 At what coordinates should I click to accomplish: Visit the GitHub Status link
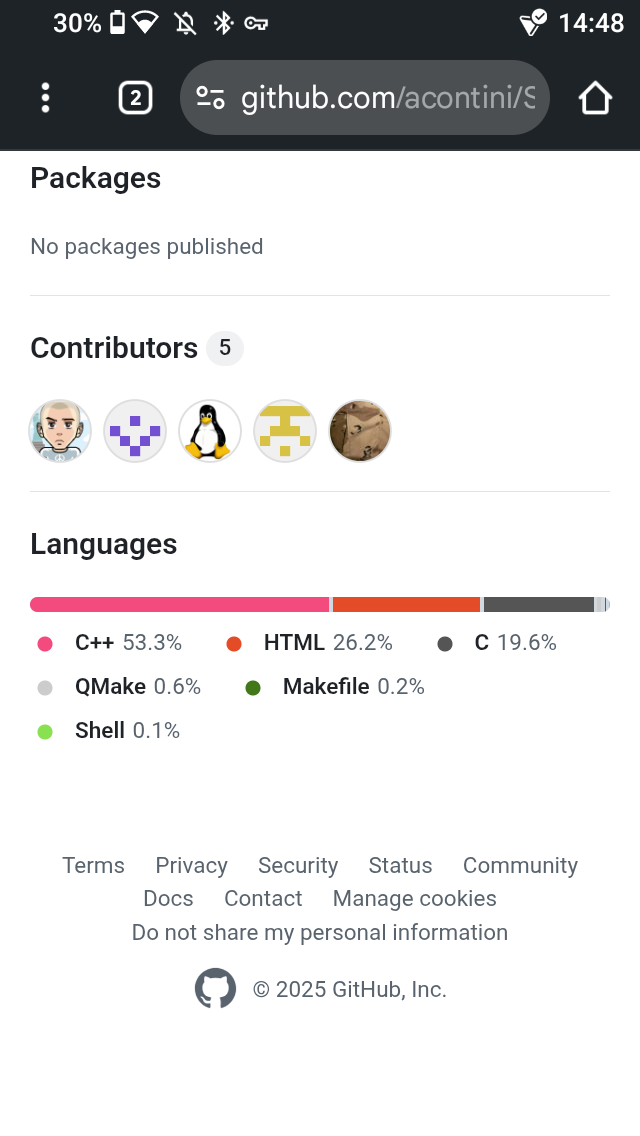tap(400, 865)
